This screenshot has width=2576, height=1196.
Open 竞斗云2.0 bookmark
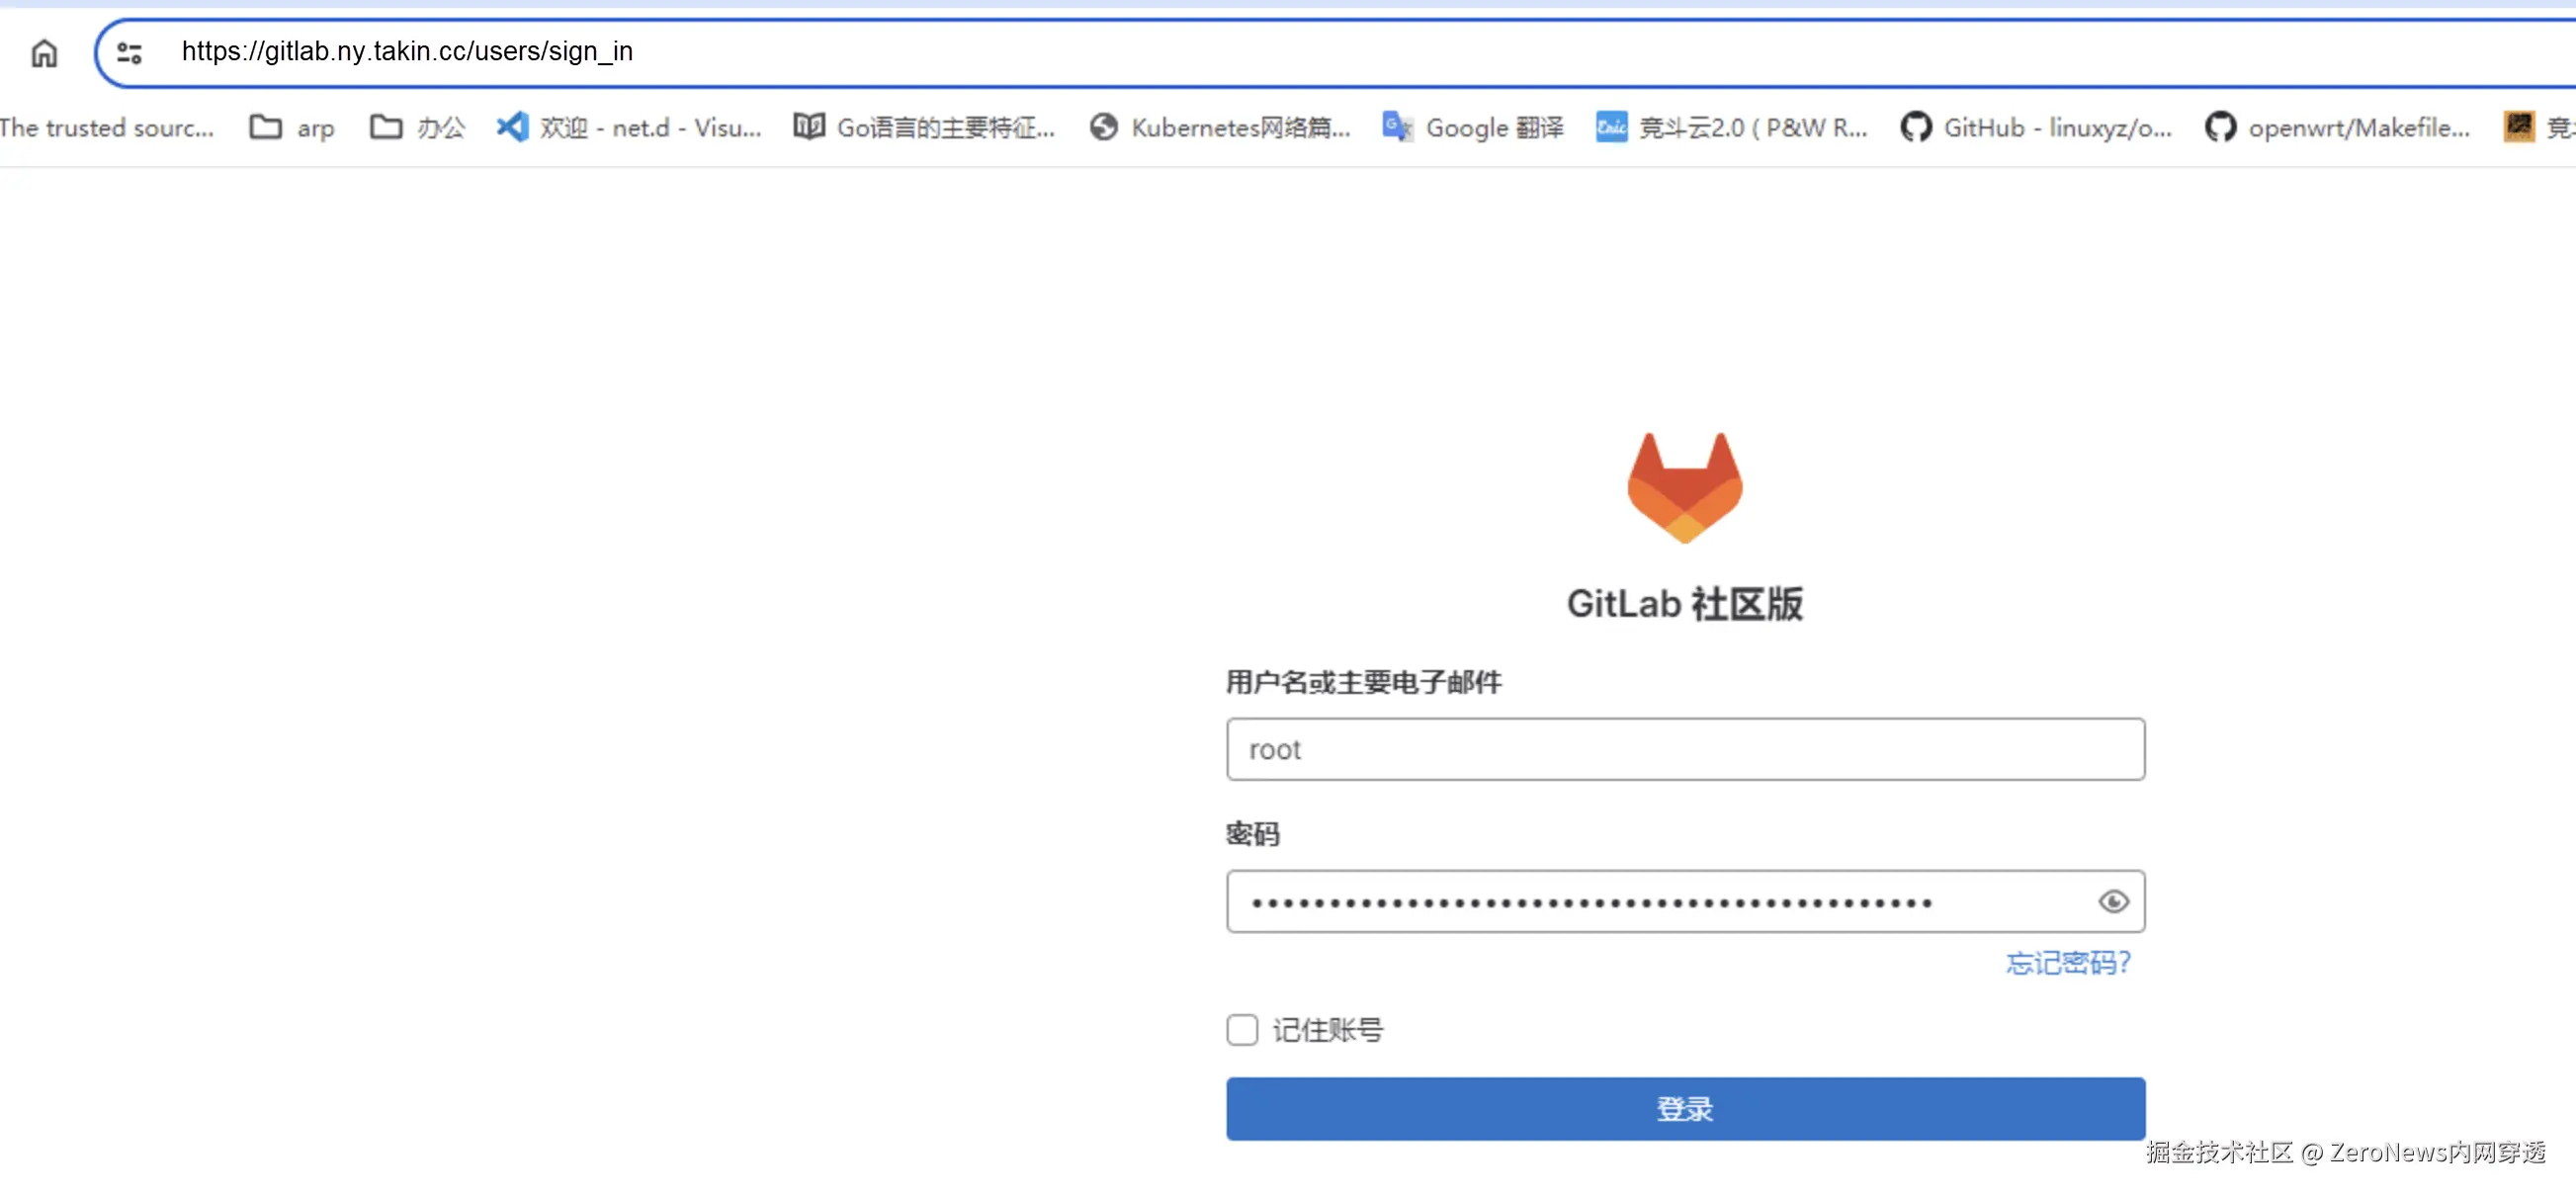click(1732, 128)
